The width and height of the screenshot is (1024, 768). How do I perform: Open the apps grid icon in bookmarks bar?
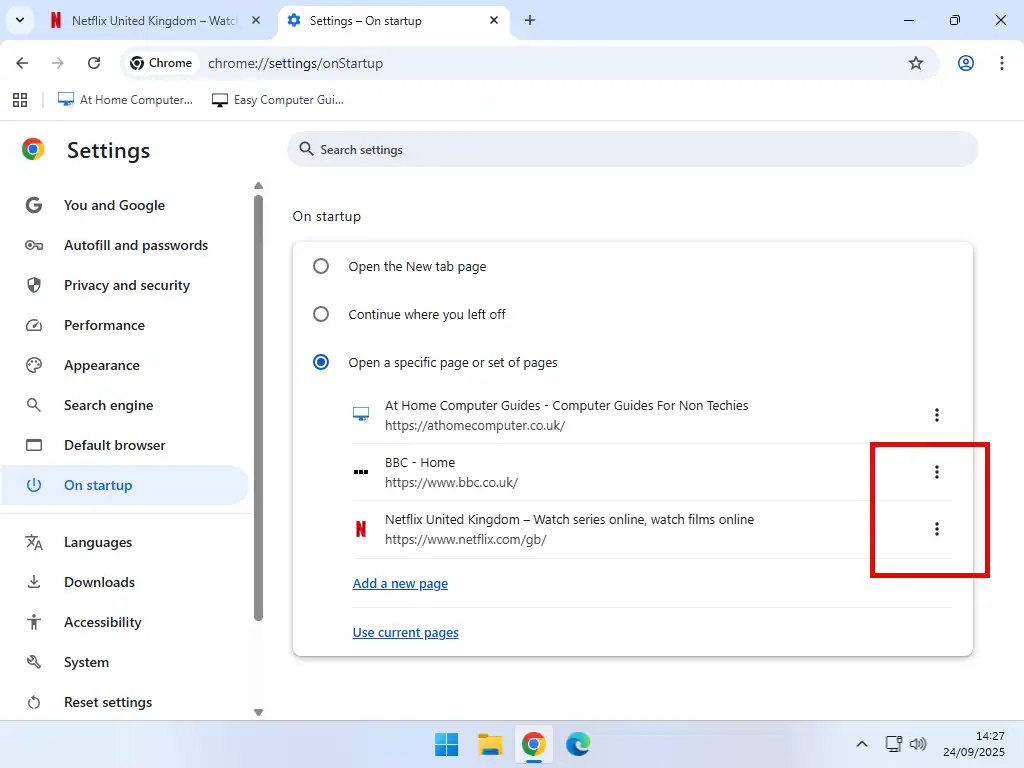[x=19, y=100]
